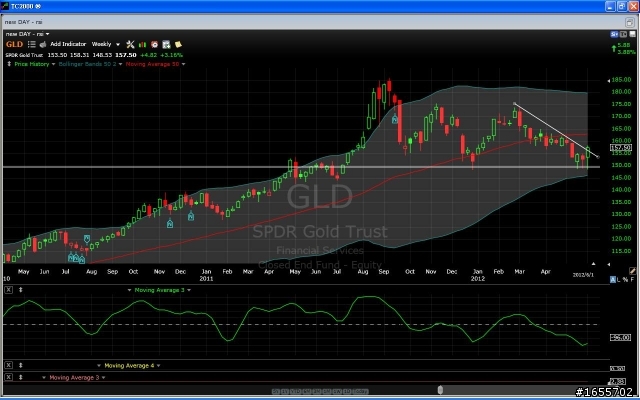Toggle F scale button
This screenshot has width=640, height=400.
632,280
